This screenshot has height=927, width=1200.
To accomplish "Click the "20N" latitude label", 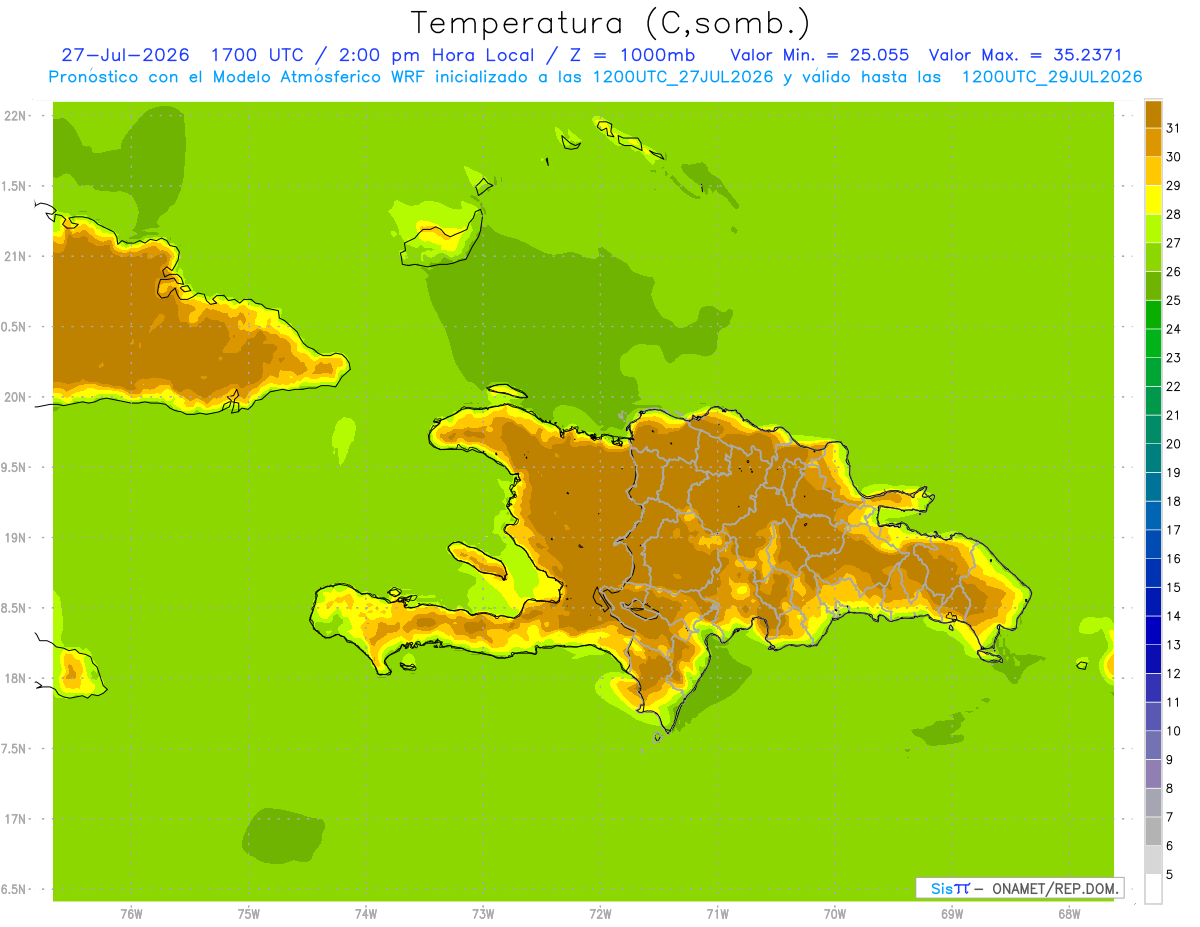I will click(x=15, y=397).
